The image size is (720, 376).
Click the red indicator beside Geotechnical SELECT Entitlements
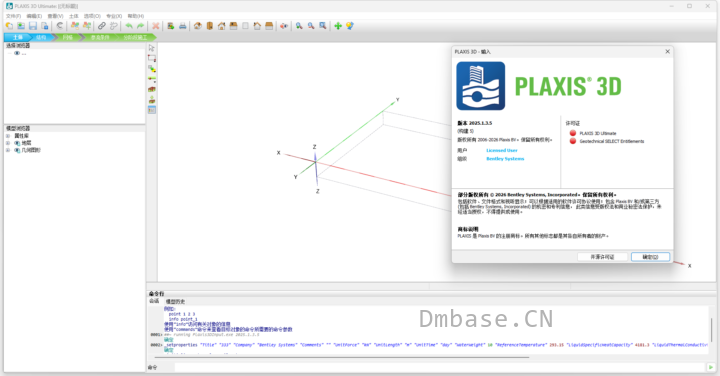click(x=573, y=141)
